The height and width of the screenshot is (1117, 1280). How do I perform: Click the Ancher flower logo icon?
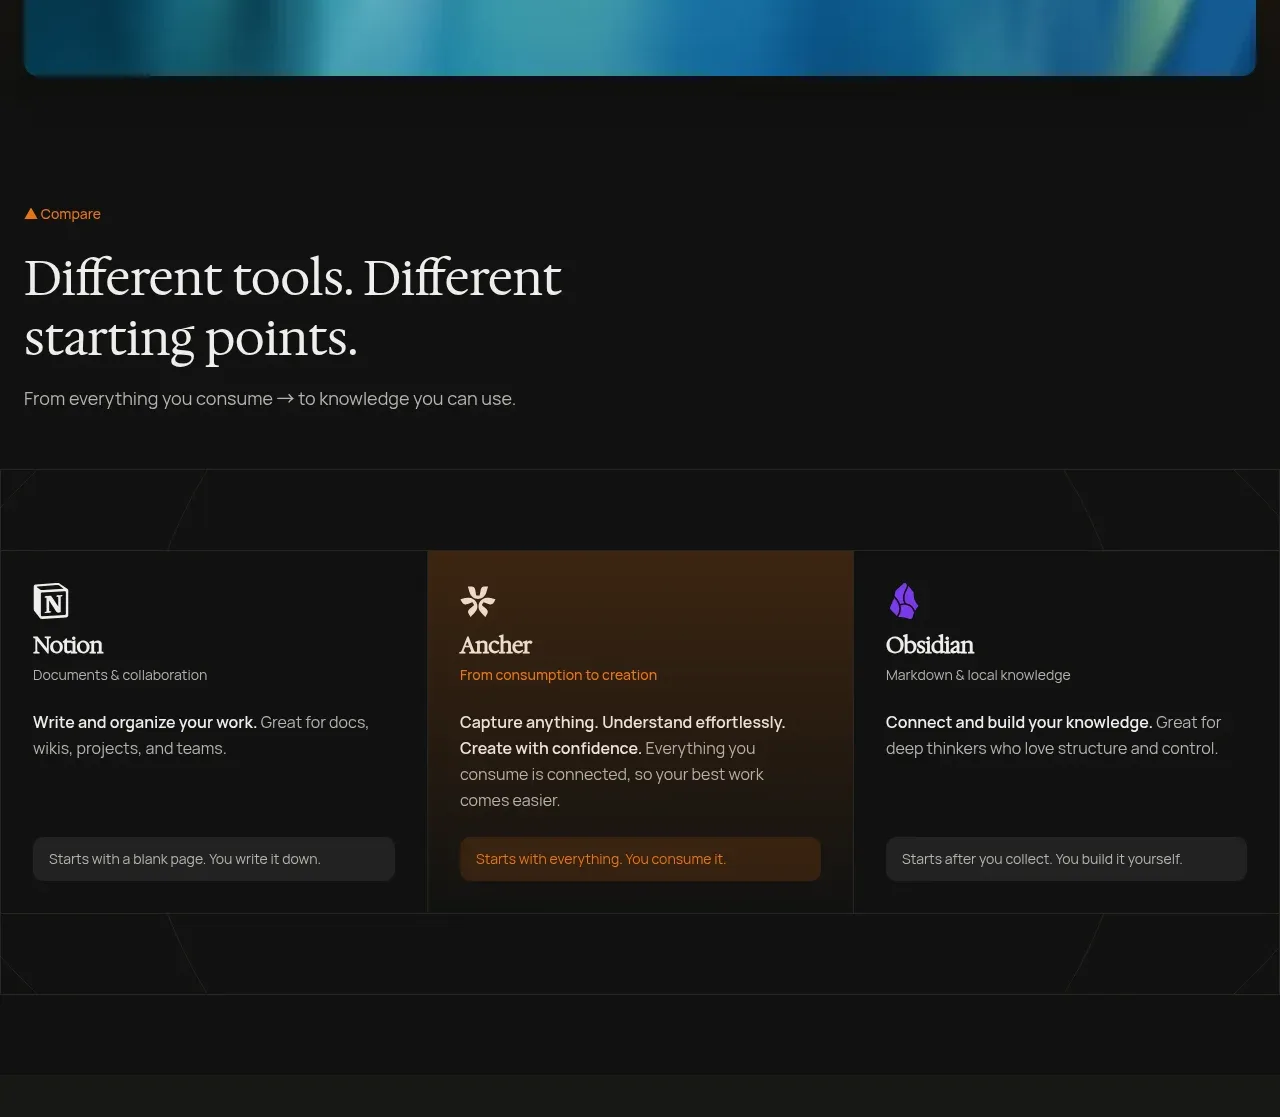[477, 601]
